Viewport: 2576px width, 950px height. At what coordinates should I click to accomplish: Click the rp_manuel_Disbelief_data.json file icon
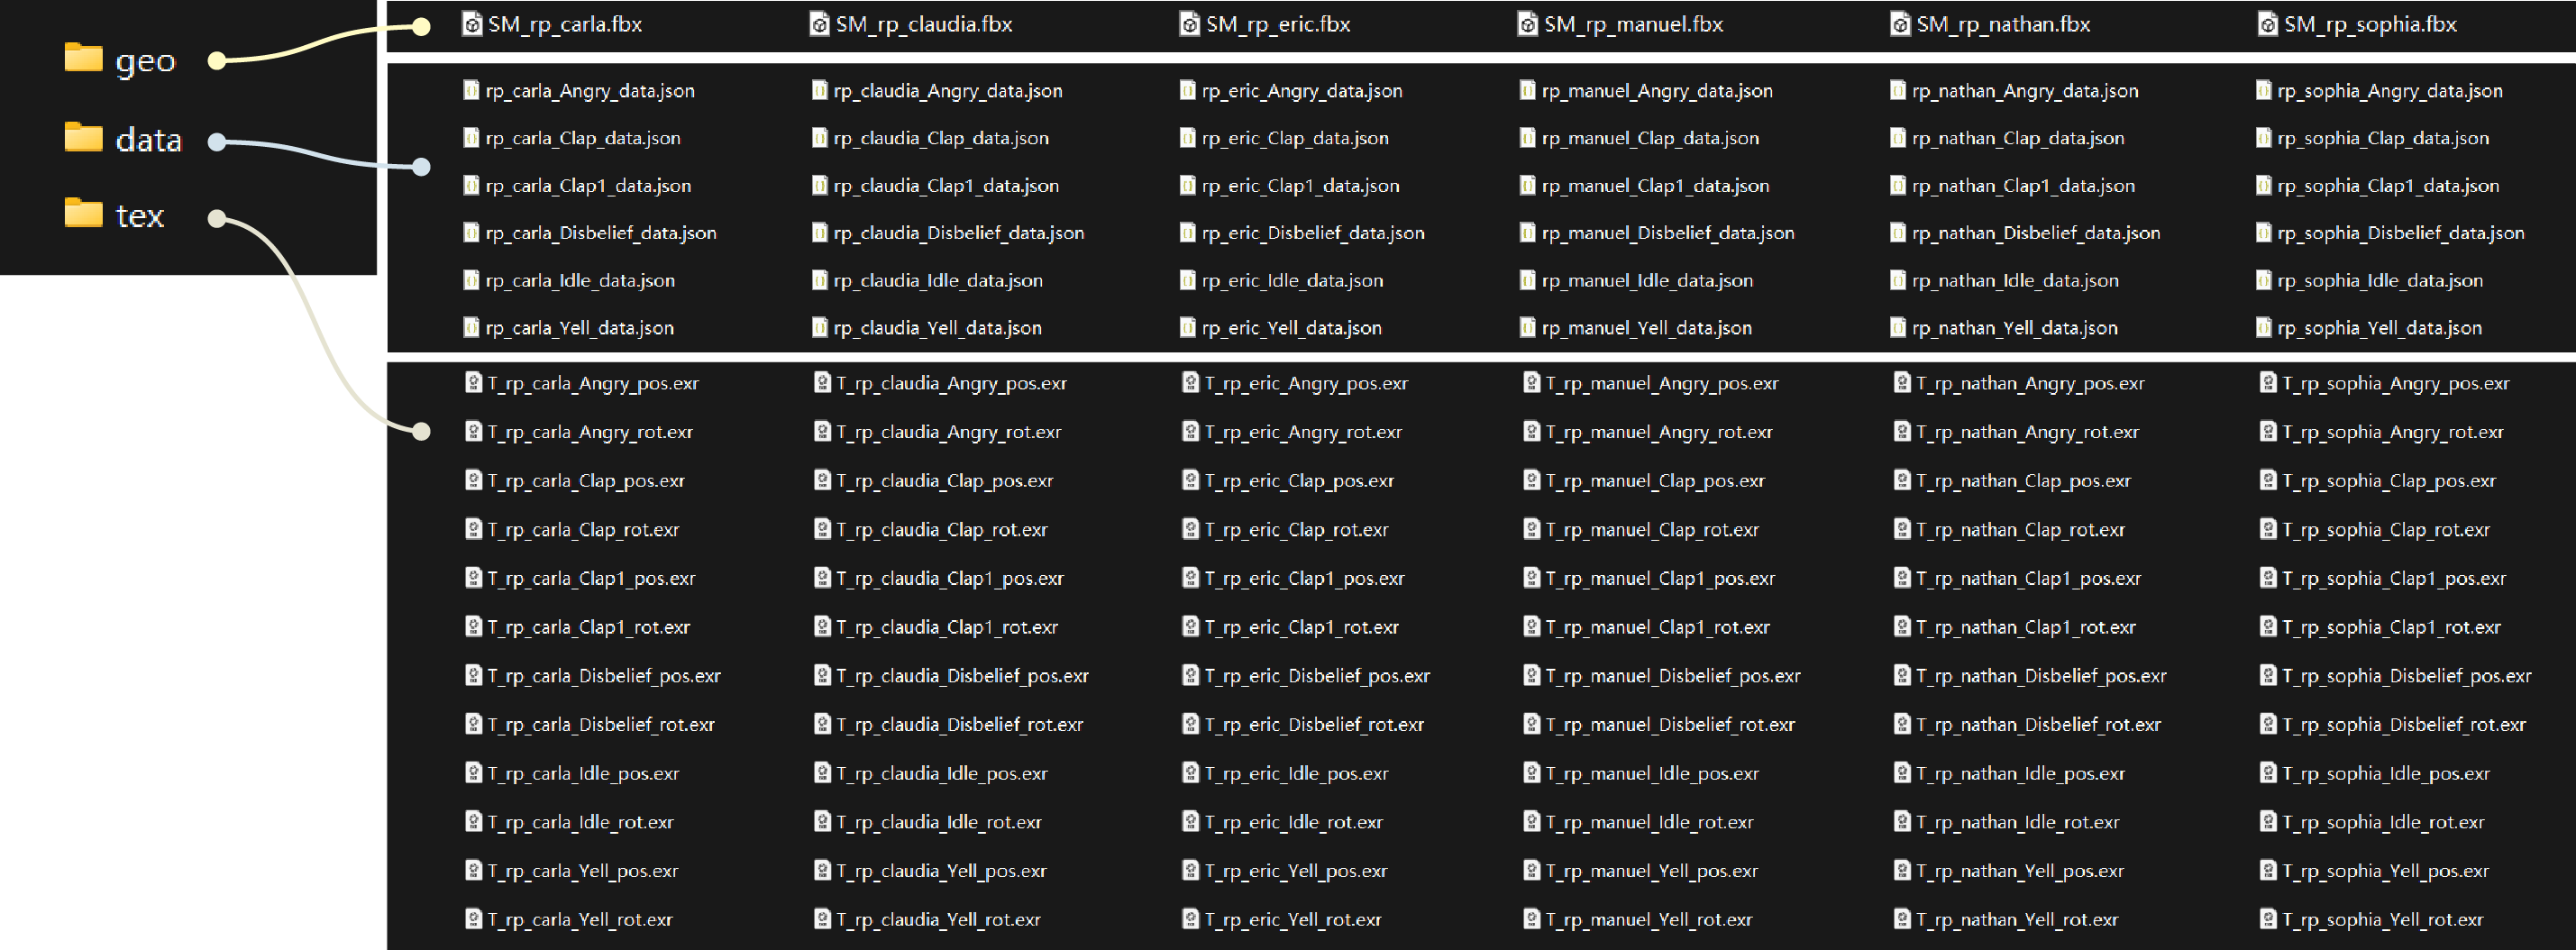pos(1527,232)
